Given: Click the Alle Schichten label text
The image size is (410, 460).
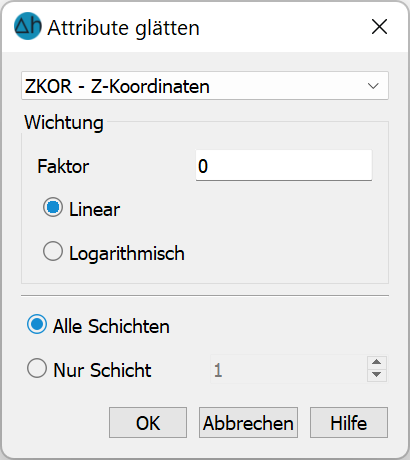Looking at the screenshot, I should pyautogui.click(x=111, y=326).
